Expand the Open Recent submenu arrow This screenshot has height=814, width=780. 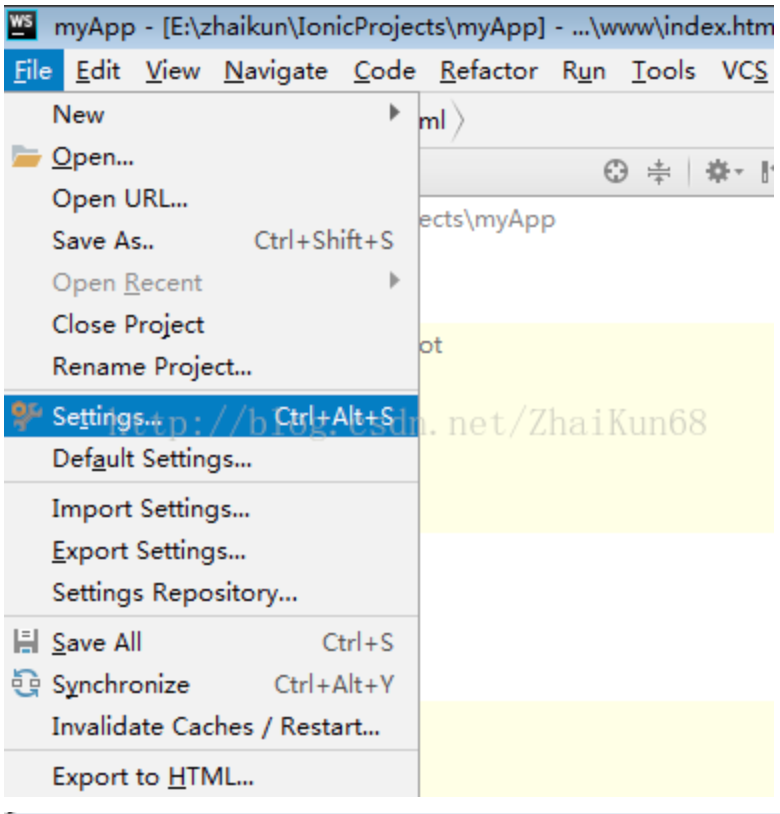coord(395,281)
